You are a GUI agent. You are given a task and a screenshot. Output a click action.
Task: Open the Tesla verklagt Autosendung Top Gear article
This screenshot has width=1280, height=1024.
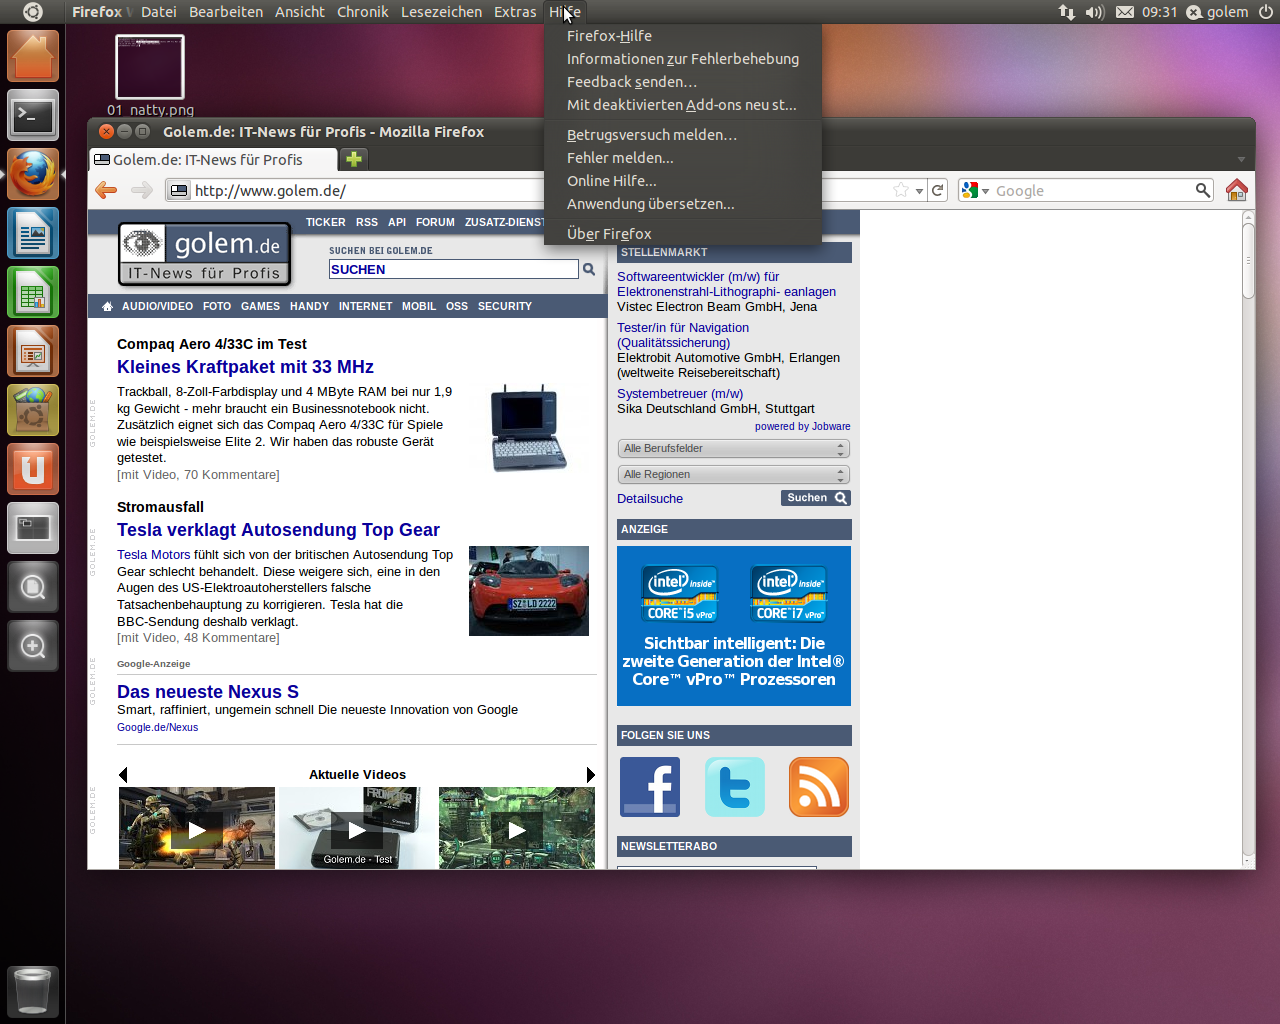point(277,530)
